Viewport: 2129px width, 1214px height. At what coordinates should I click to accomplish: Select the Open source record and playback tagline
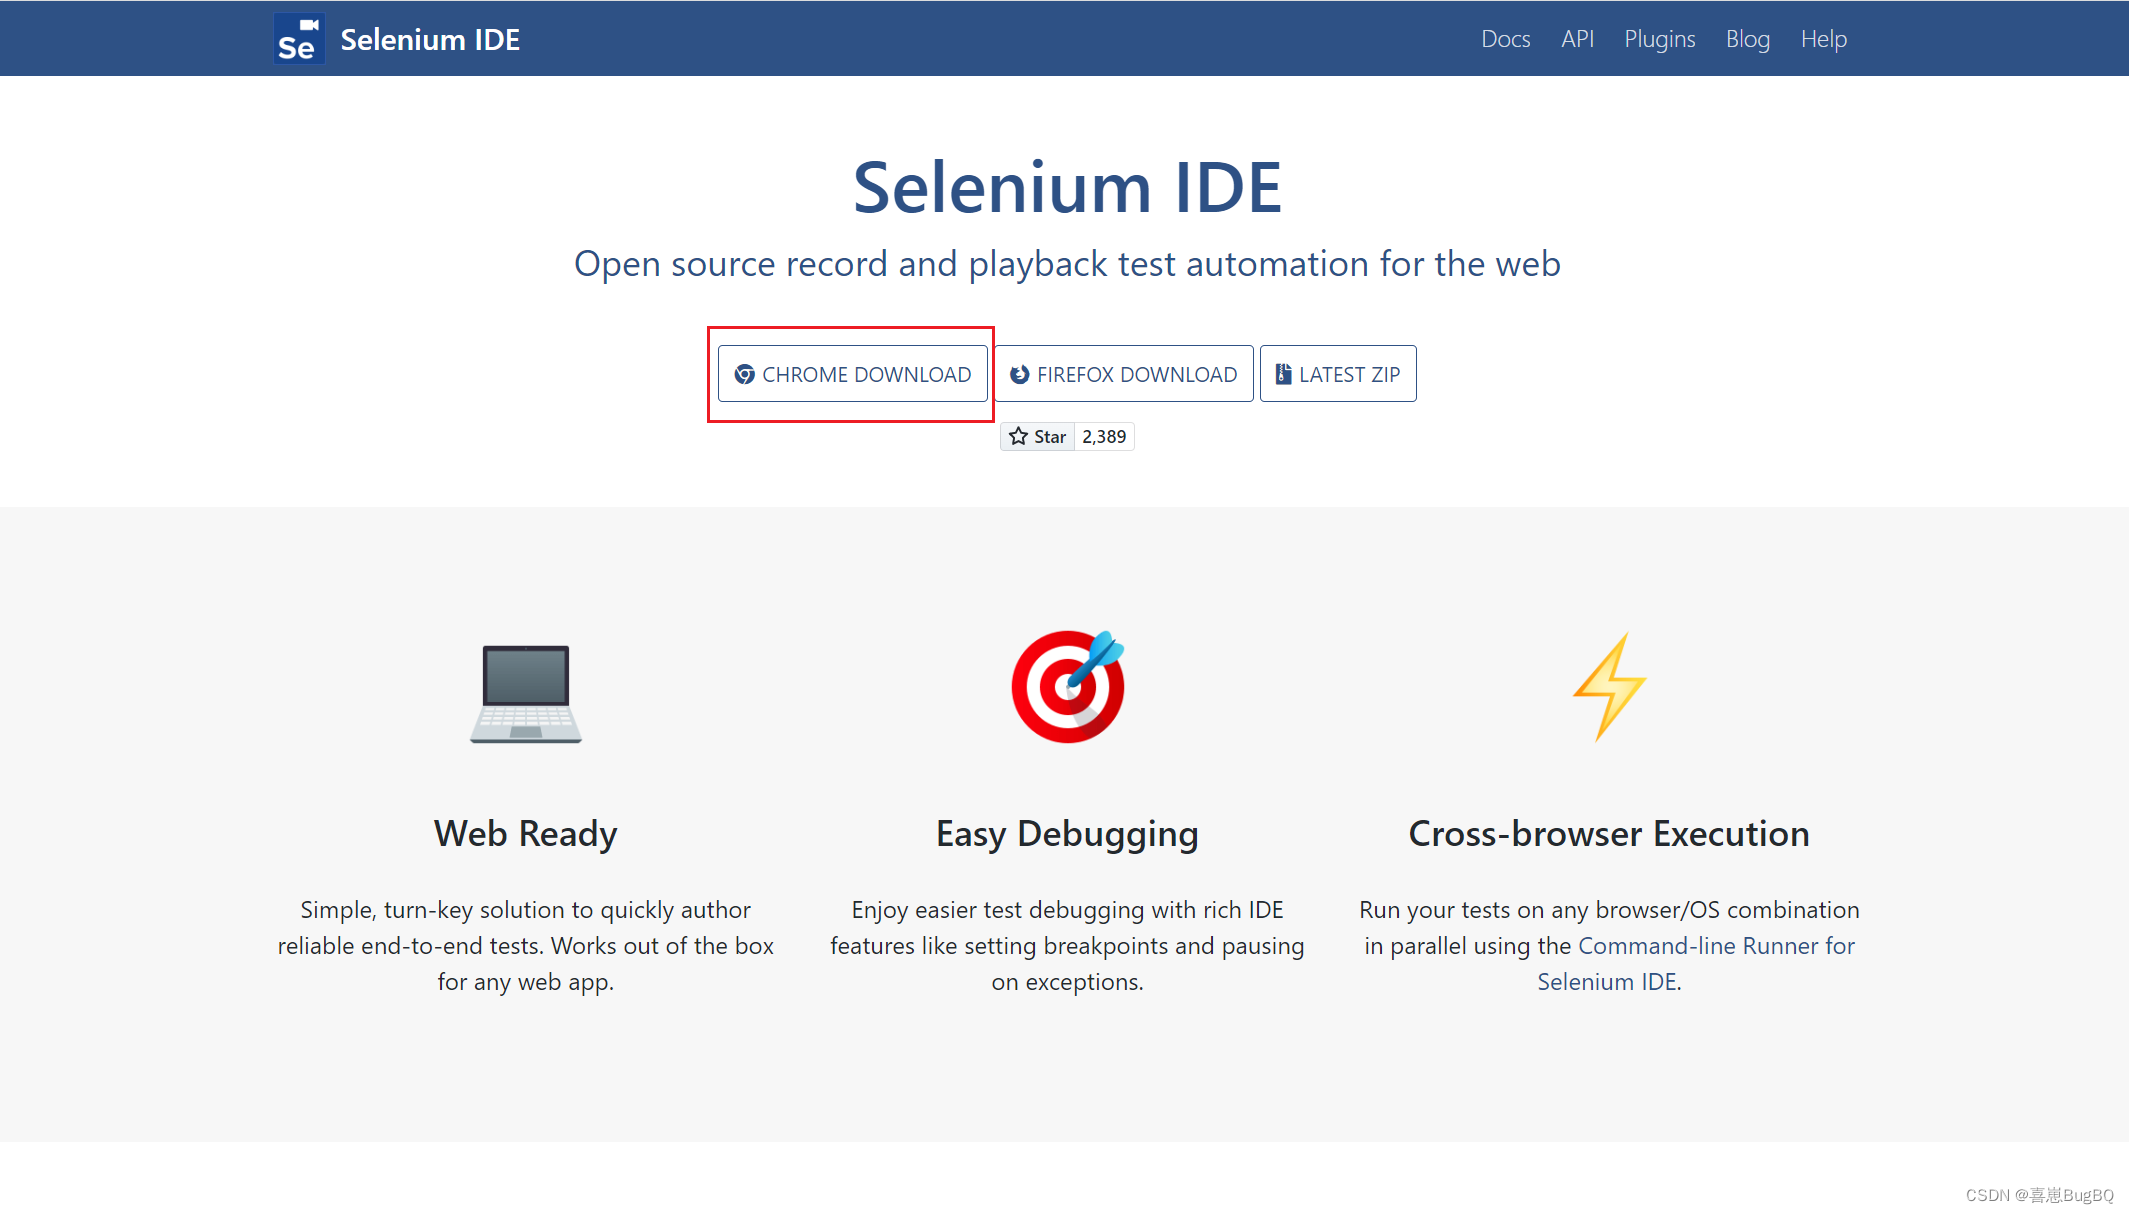1067,264
